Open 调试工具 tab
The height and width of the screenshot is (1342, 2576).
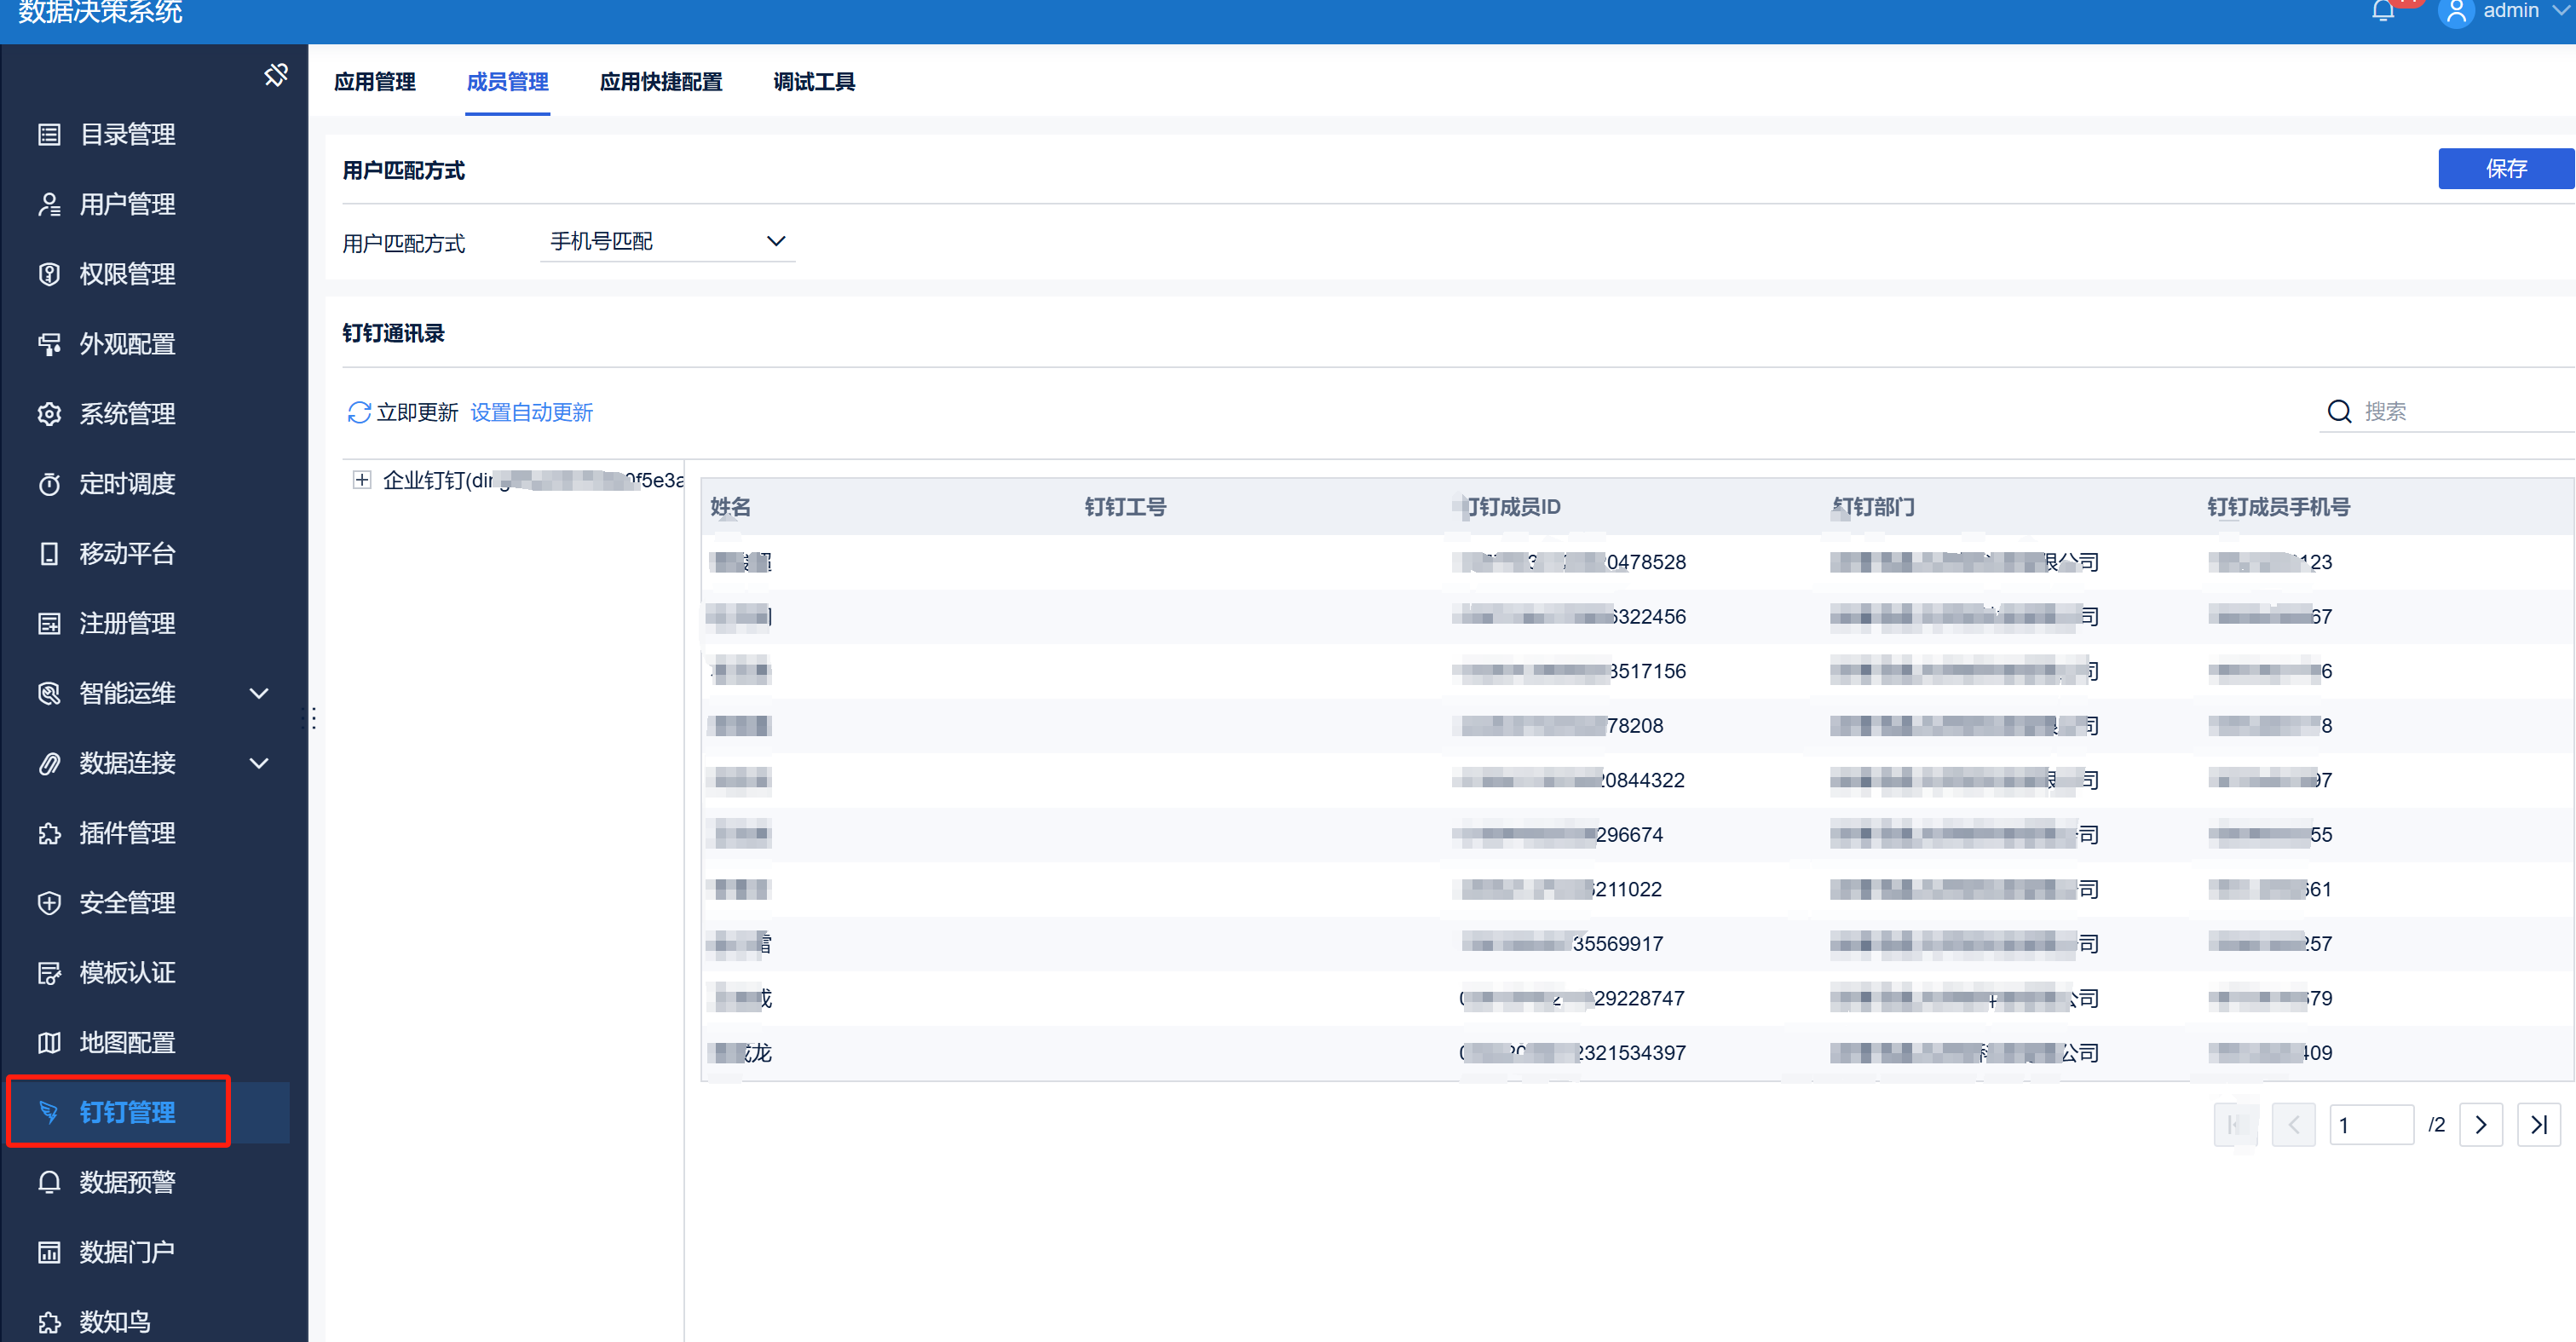(x=814, y=82)
